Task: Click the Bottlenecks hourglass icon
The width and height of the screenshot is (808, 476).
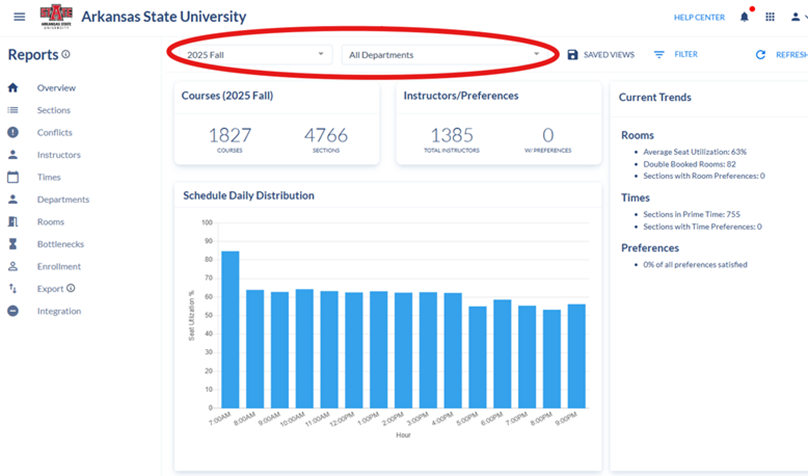Action: pyautogui.click(x=13, y=244)
